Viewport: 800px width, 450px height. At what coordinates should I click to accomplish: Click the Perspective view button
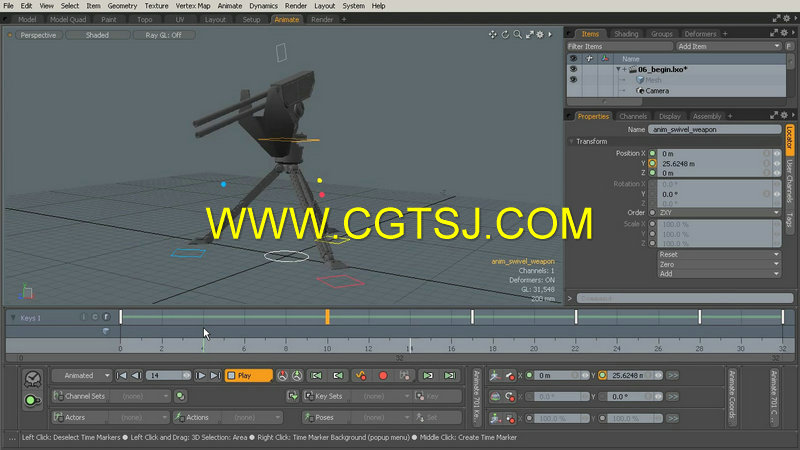(x=38, y=35)
